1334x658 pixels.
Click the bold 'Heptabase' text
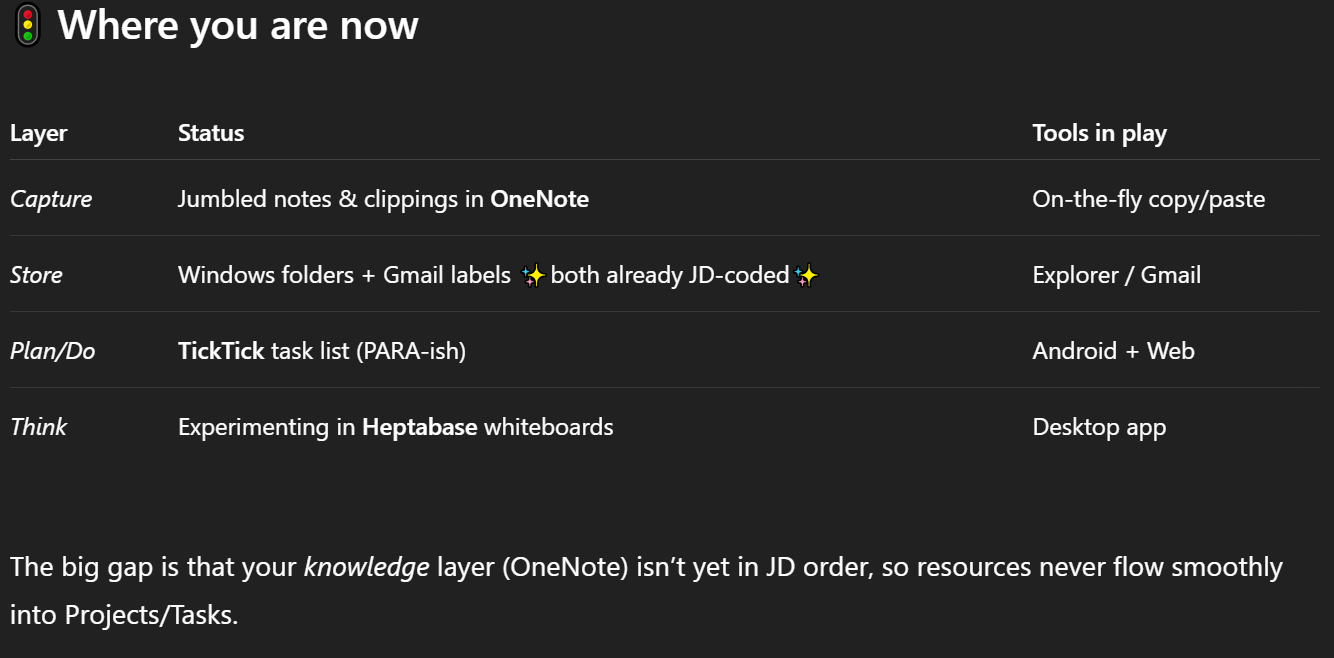point(419,428)
